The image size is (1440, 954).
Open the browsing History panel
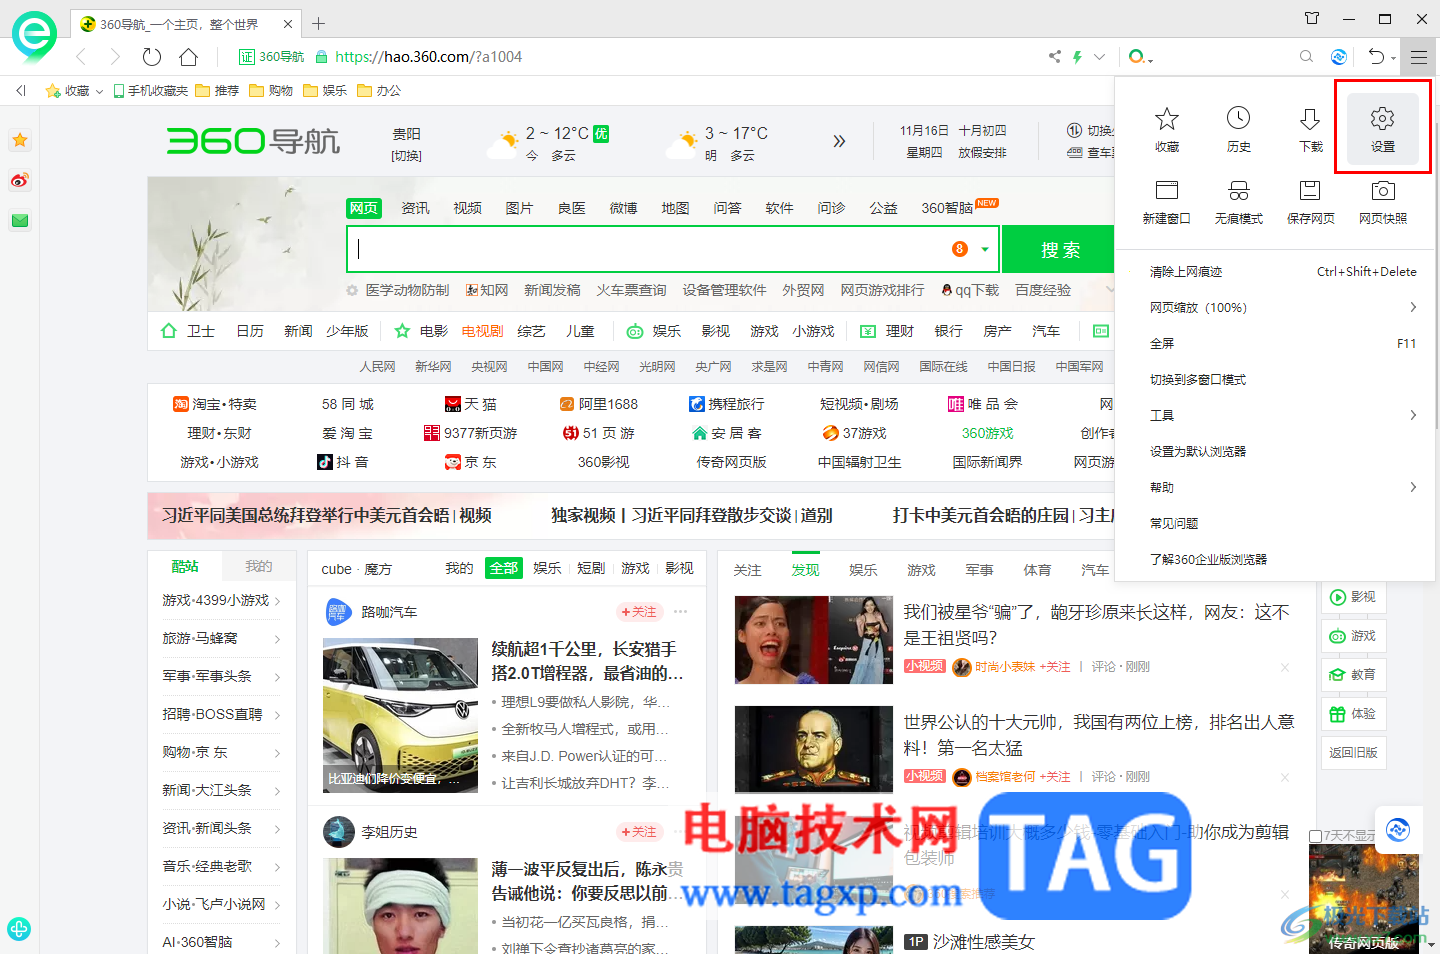coord(1238,128)
